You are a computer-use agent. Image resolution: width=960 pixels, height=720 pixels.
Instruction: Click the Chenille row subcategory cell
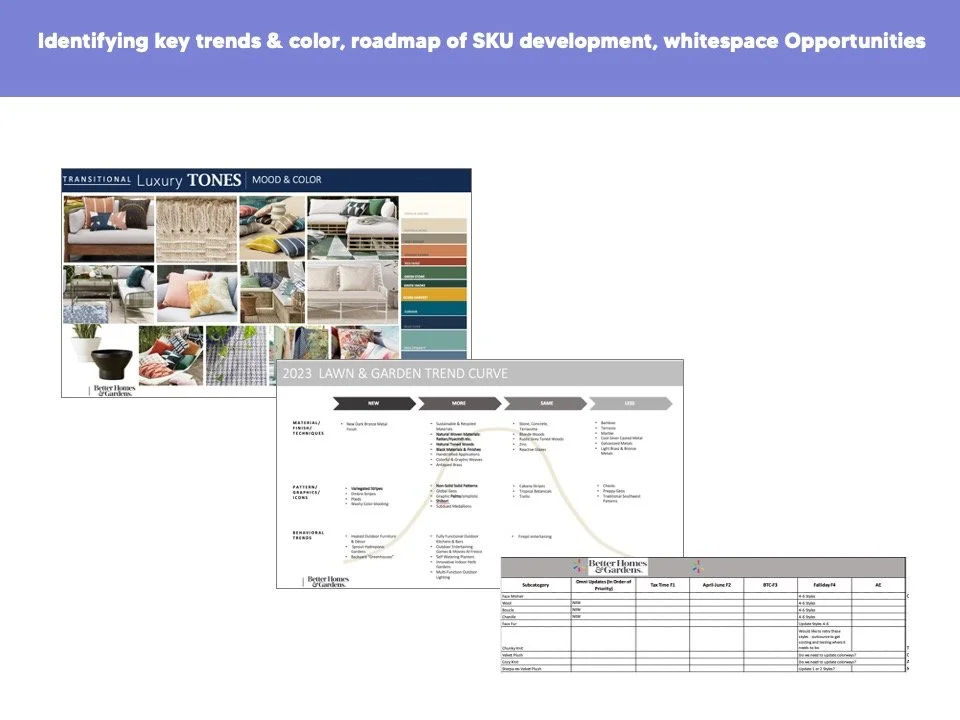[536, 617]
